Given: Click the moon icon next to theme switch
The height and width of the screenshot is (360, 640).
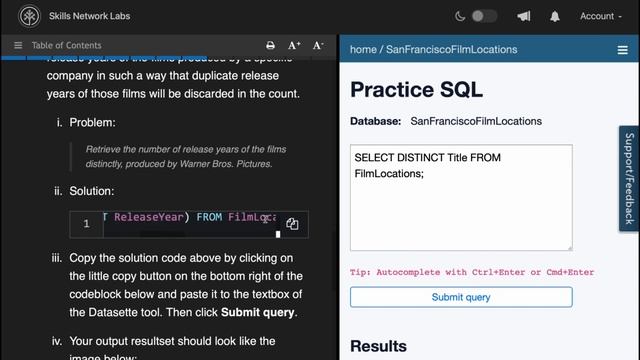Looking at the screenshot, I should [460, 16].
